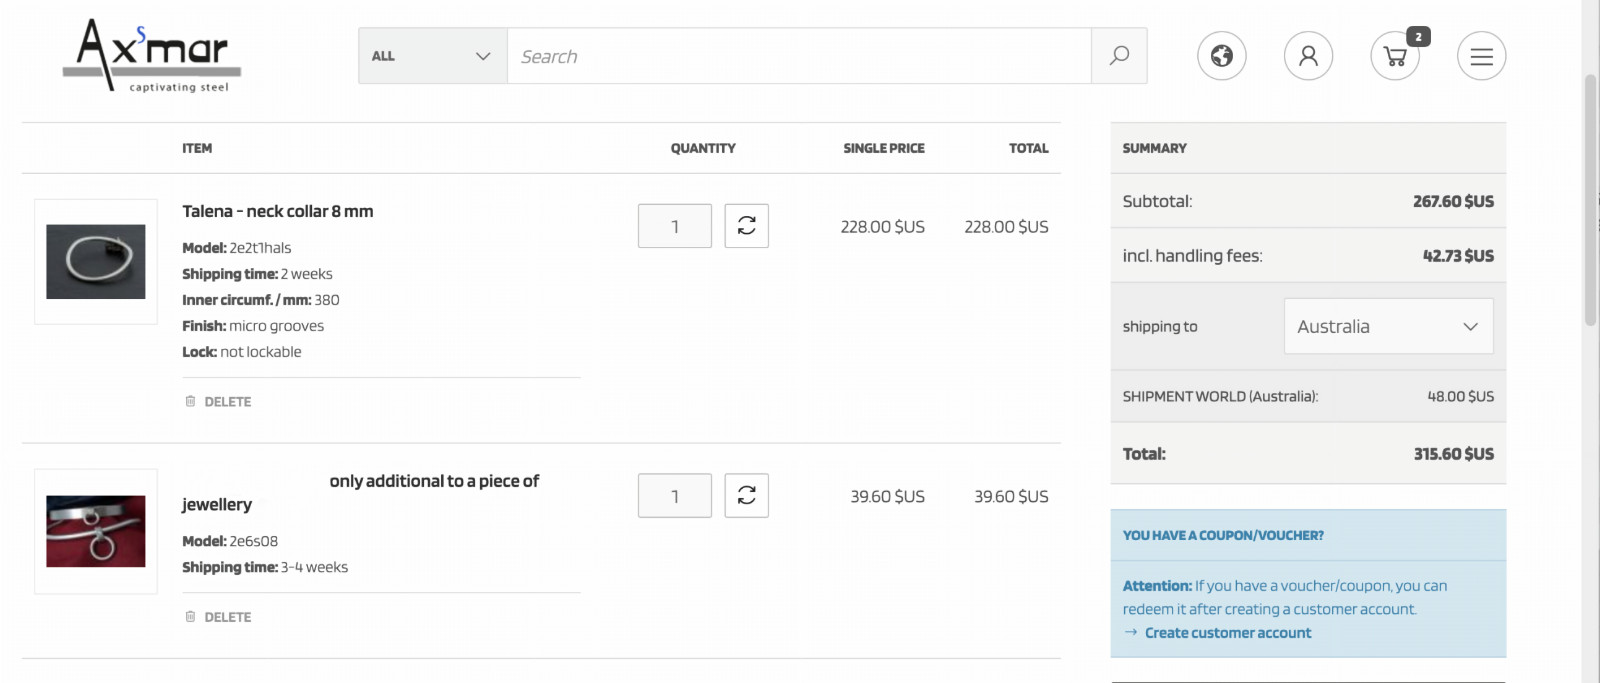Click trash icon for Talena neck collar
Viewport: 1600px width, 683px height.
point(190,401)
